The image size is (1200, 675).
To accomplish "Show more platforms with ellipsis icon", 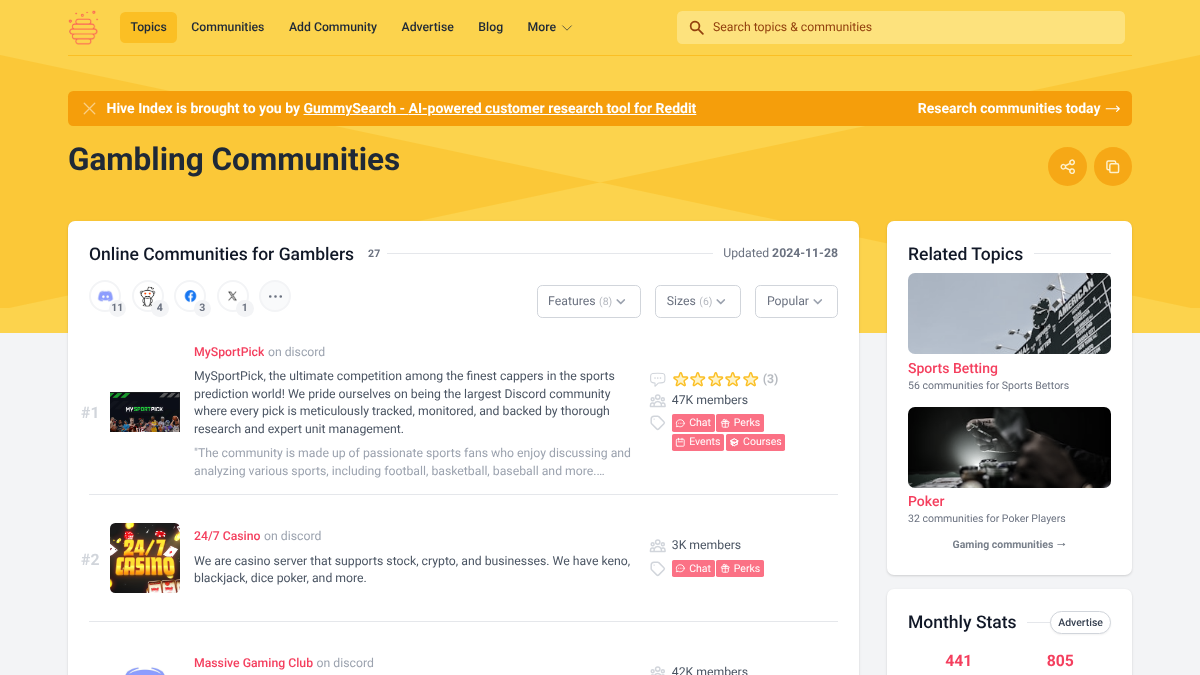I will (x=275, y=296).
